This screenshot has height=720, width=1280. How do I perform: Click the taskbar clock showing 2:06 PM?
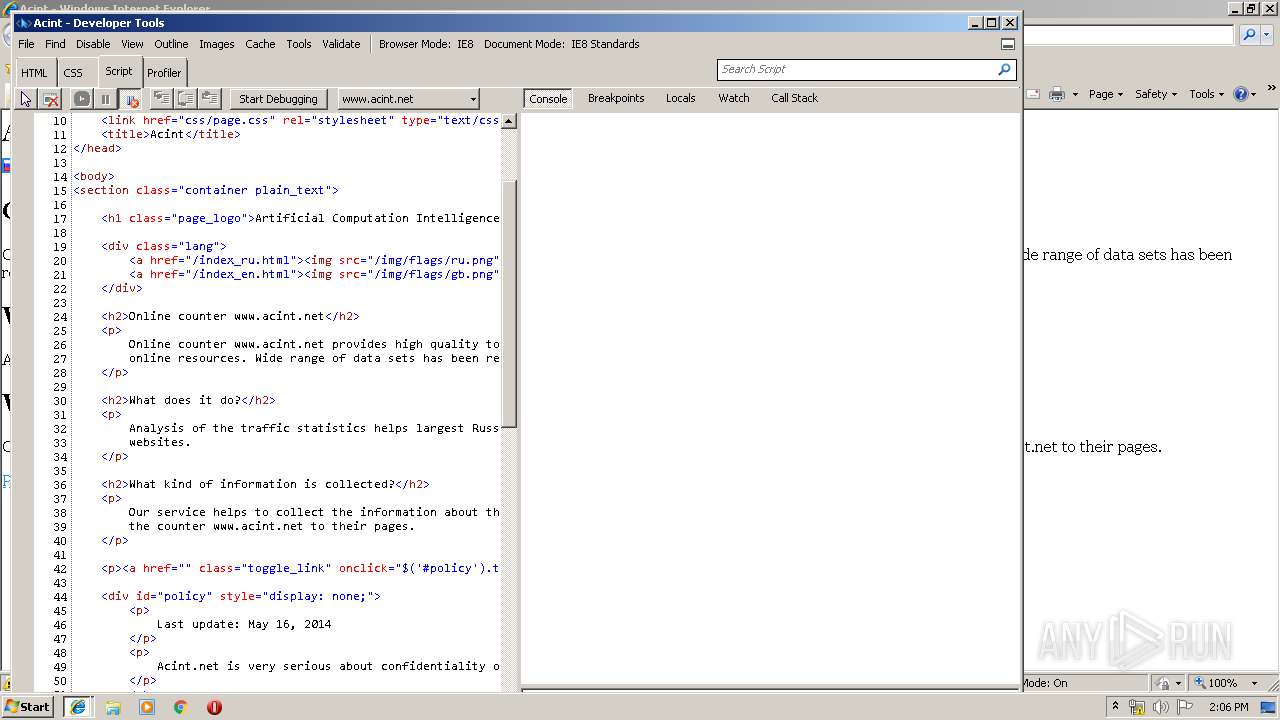1228,707
